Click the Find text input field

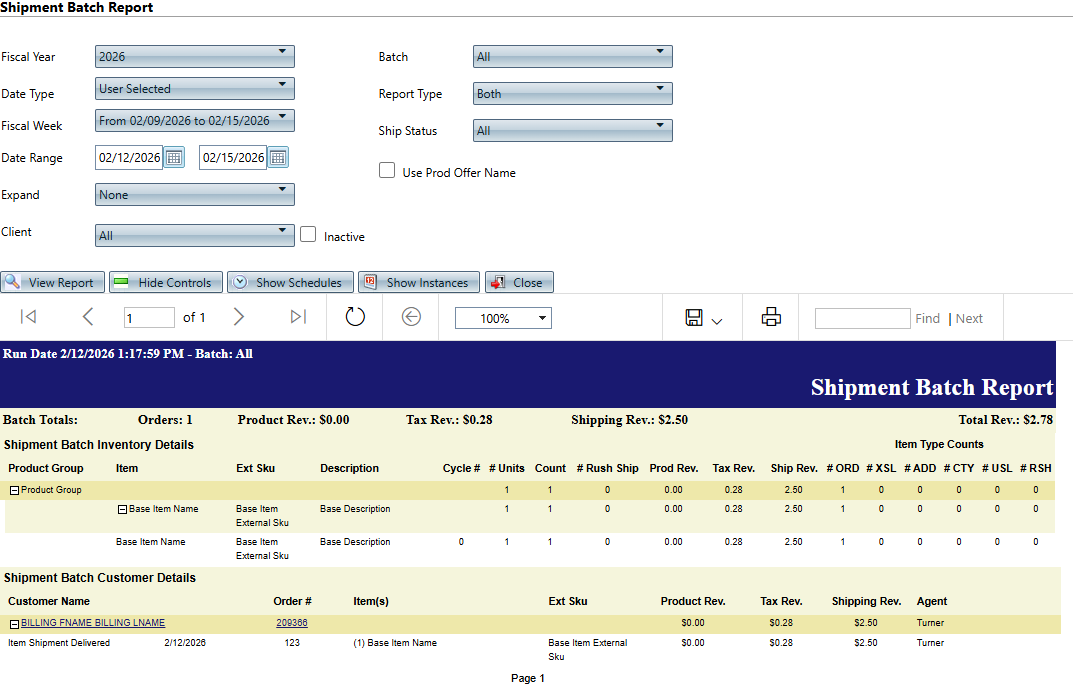(x=862, y=318)
